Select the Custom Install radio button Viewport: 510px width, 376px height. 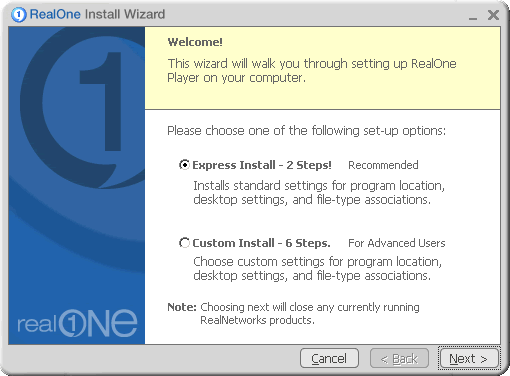(184, 243)
